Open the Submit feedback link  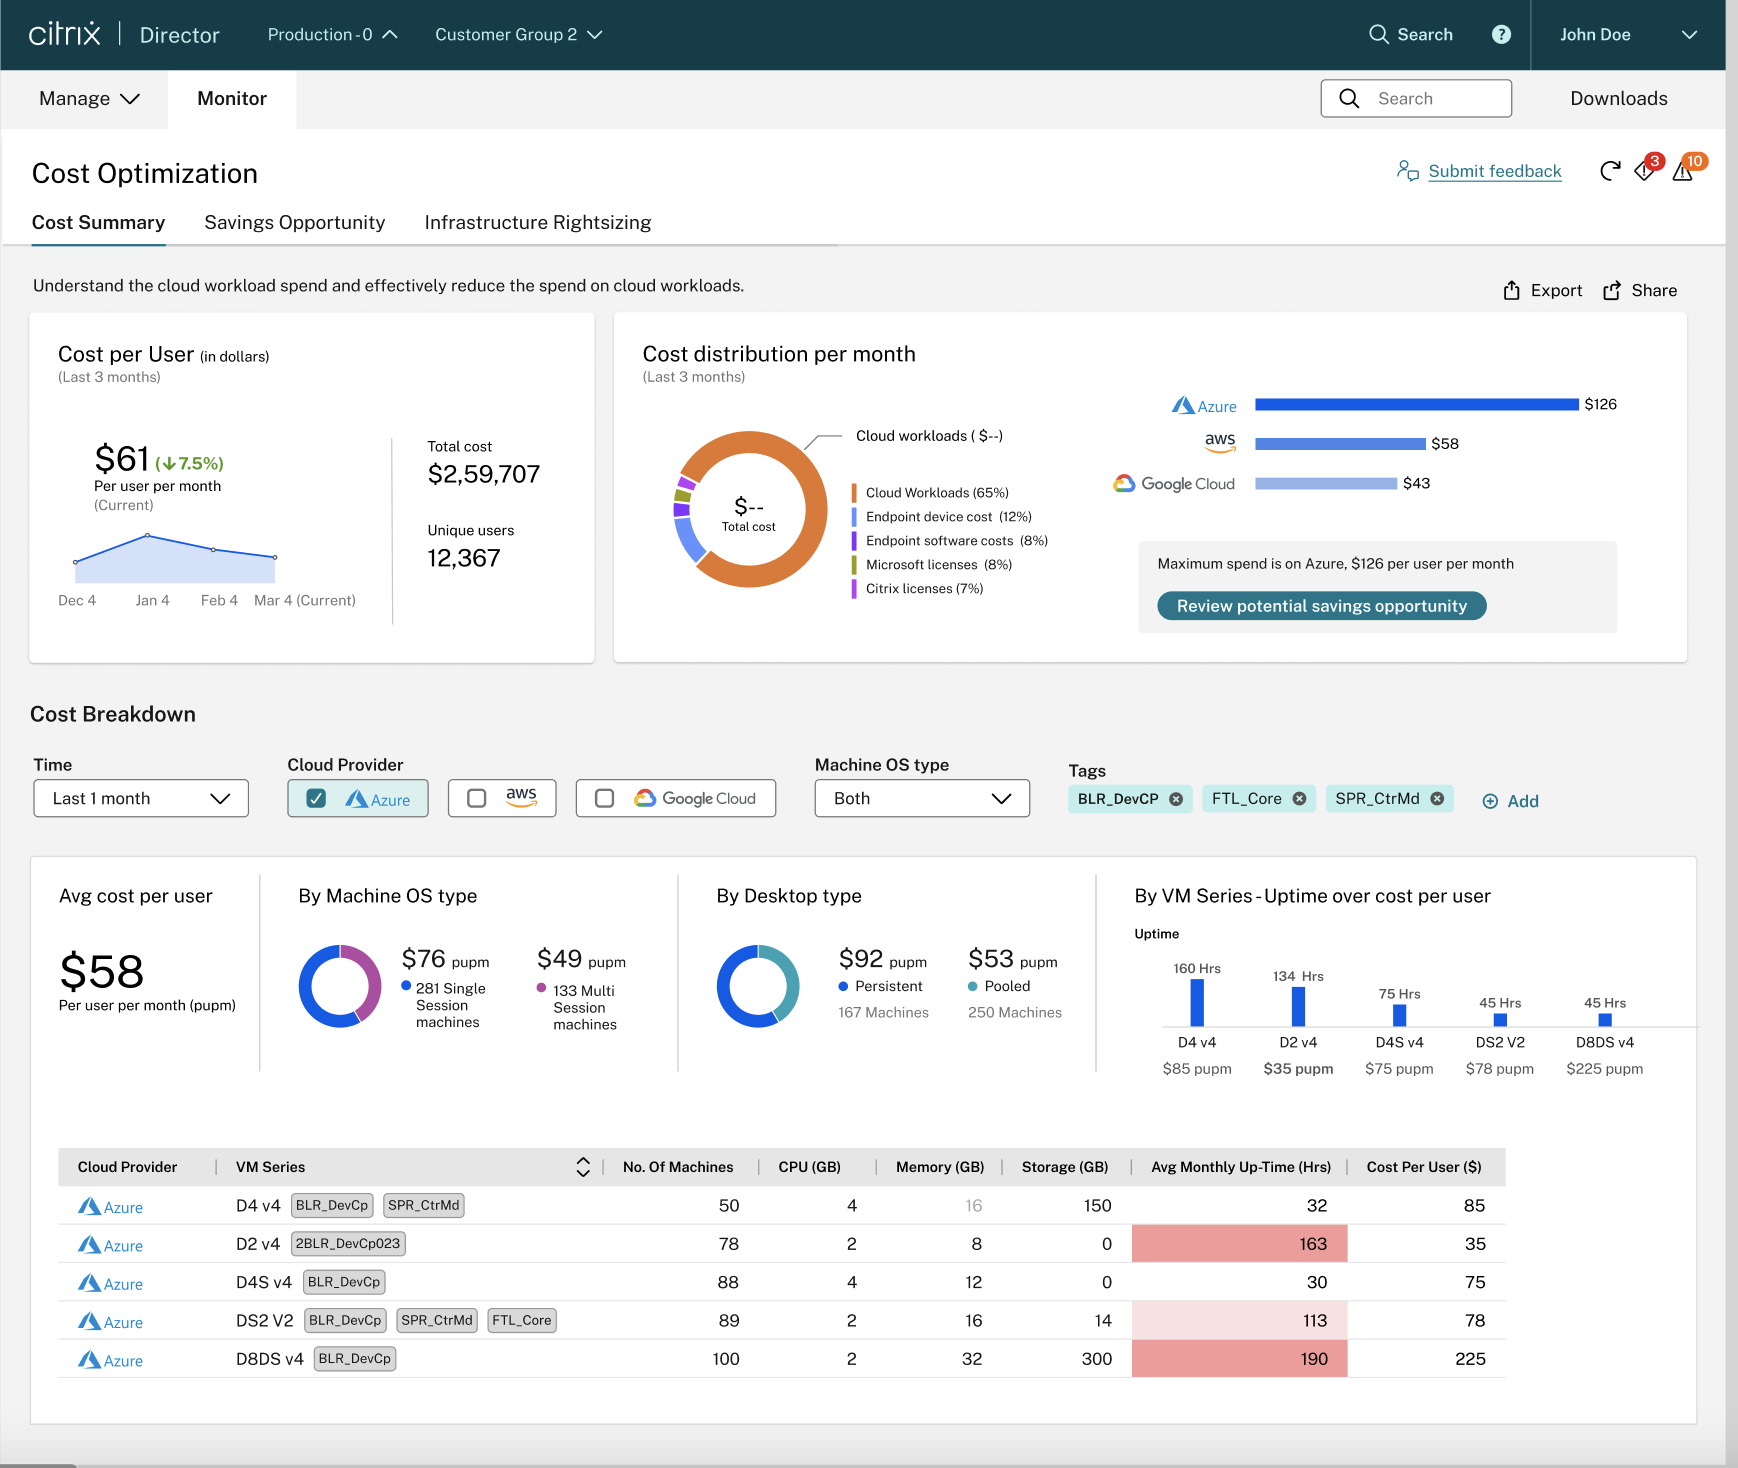point(1494,172)
